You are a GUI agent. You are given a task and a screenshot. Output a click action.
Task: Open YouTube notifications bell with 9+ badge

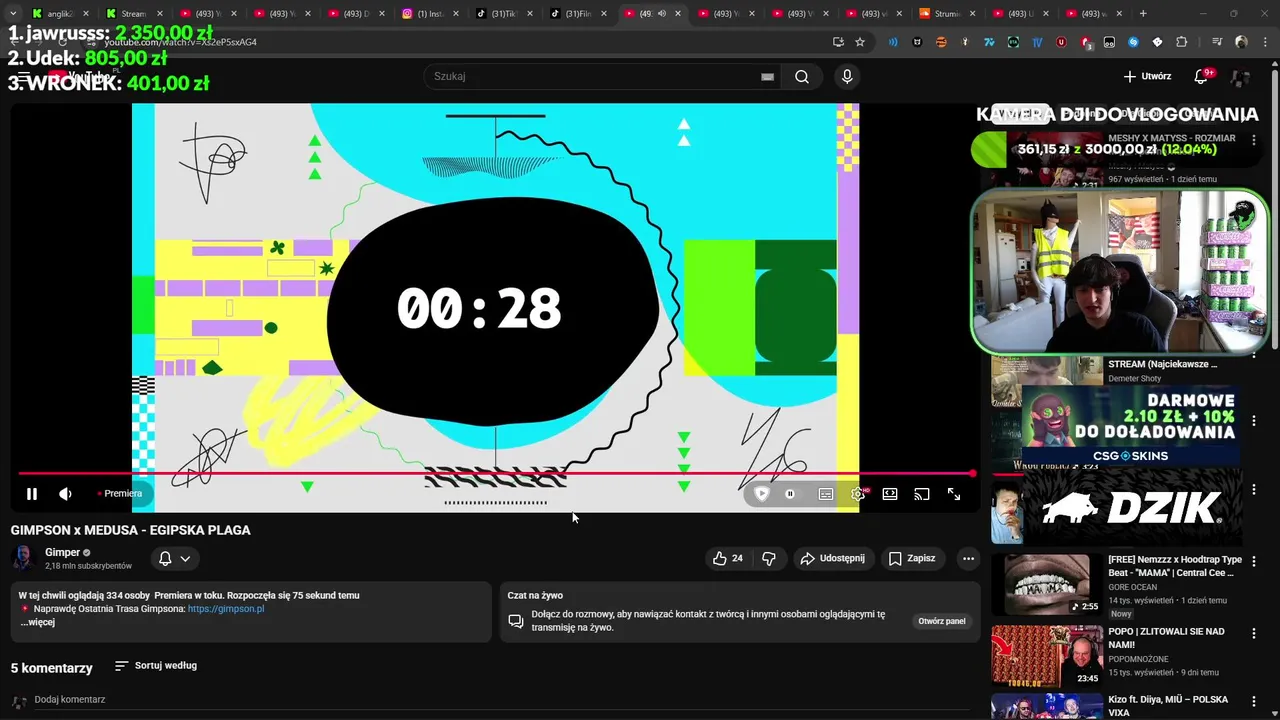(1202, 77)
